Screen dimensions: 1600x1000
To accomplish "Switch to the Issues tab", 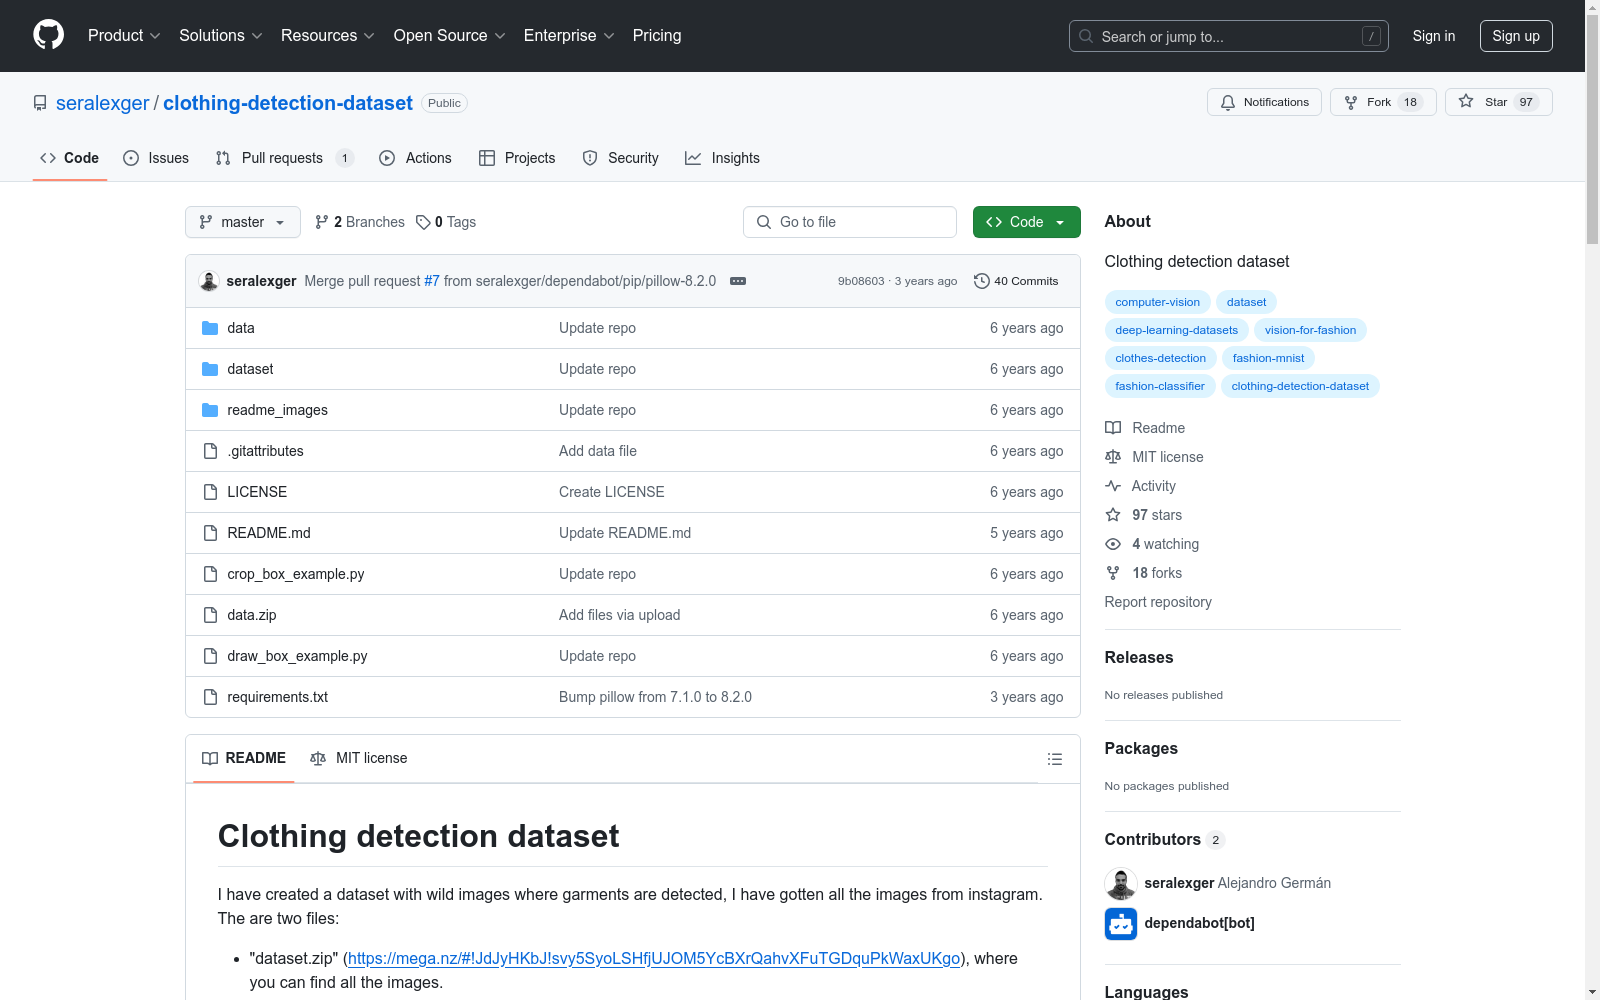I will point(156,158).
